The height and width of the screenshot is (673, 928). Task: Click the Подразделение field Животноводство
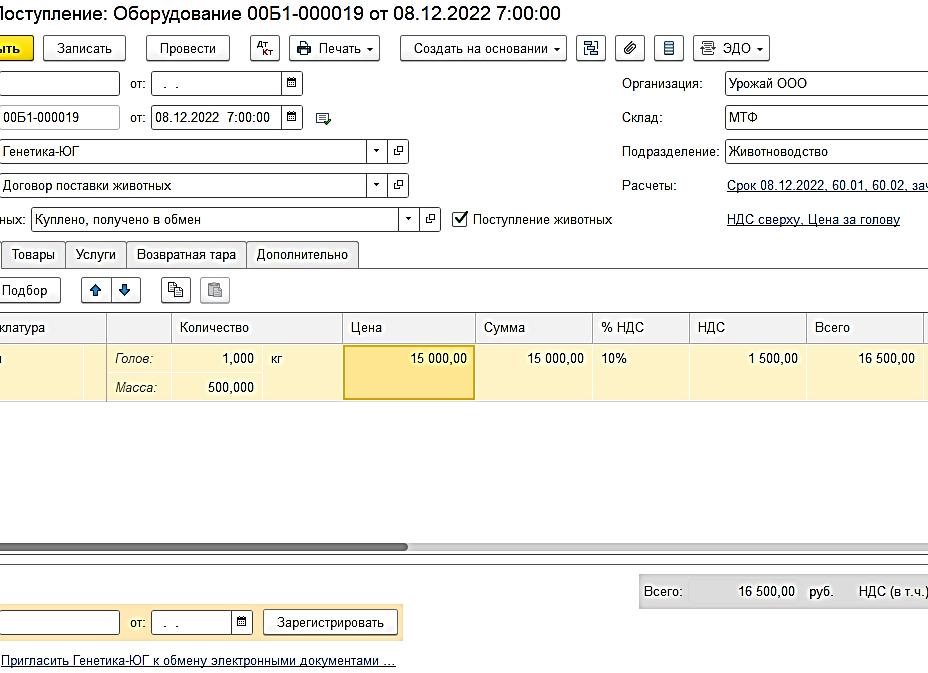click(826, 152)
